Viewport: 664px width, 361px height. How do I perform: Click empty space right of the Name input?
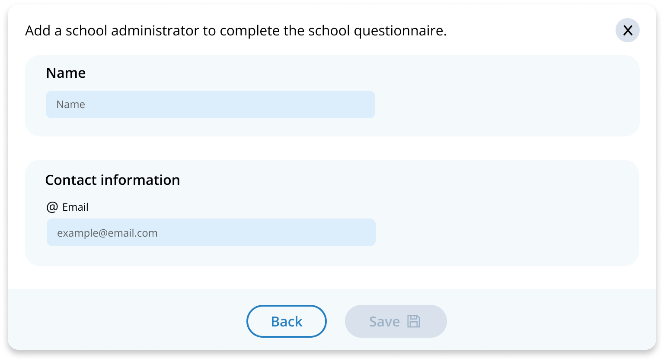tap(504, 104)
